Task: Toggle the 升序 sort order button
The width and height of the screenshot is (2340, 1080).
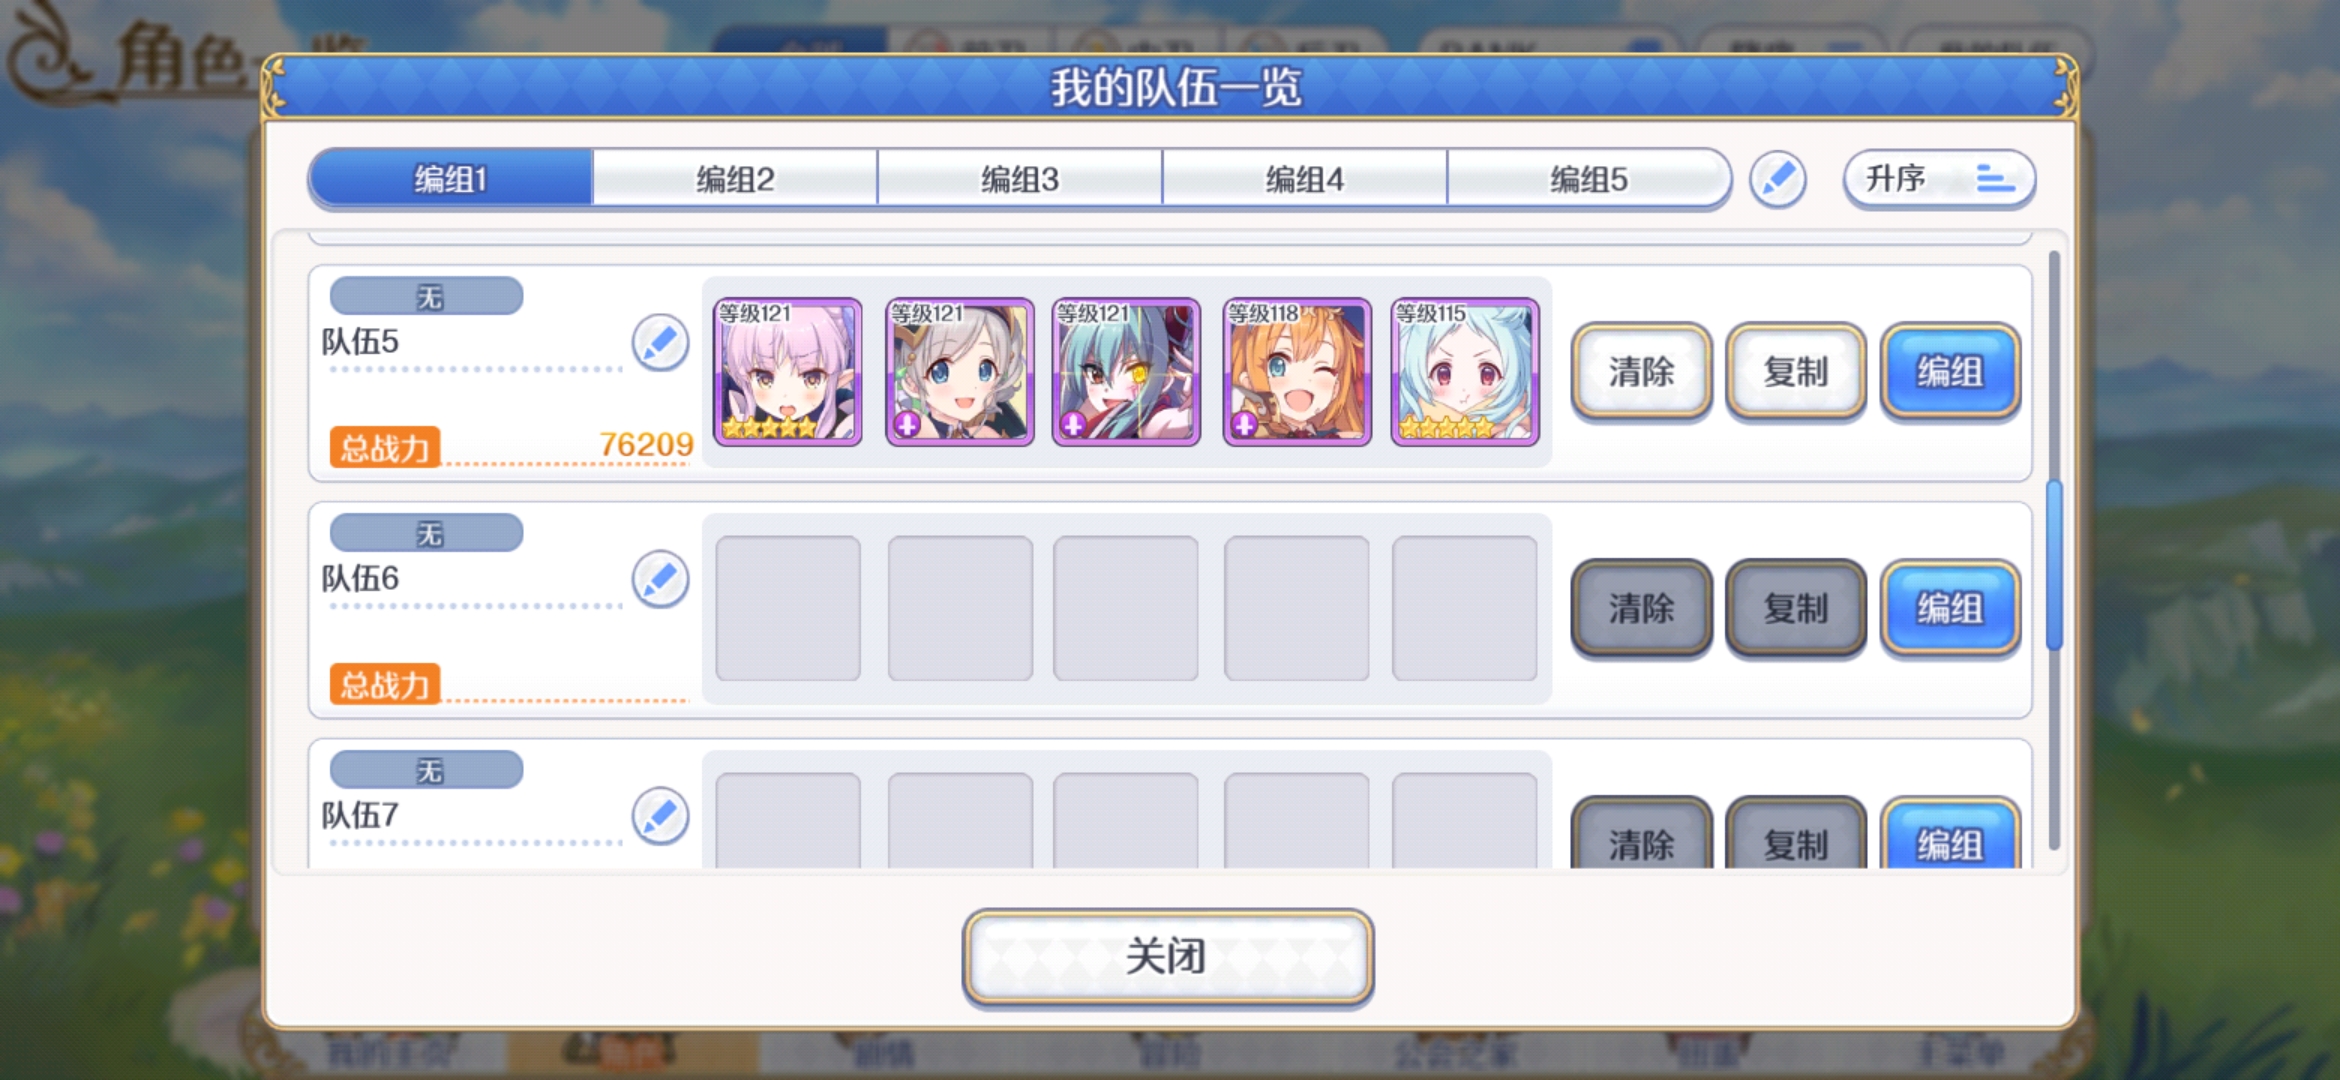Action: pos(1939,180)
